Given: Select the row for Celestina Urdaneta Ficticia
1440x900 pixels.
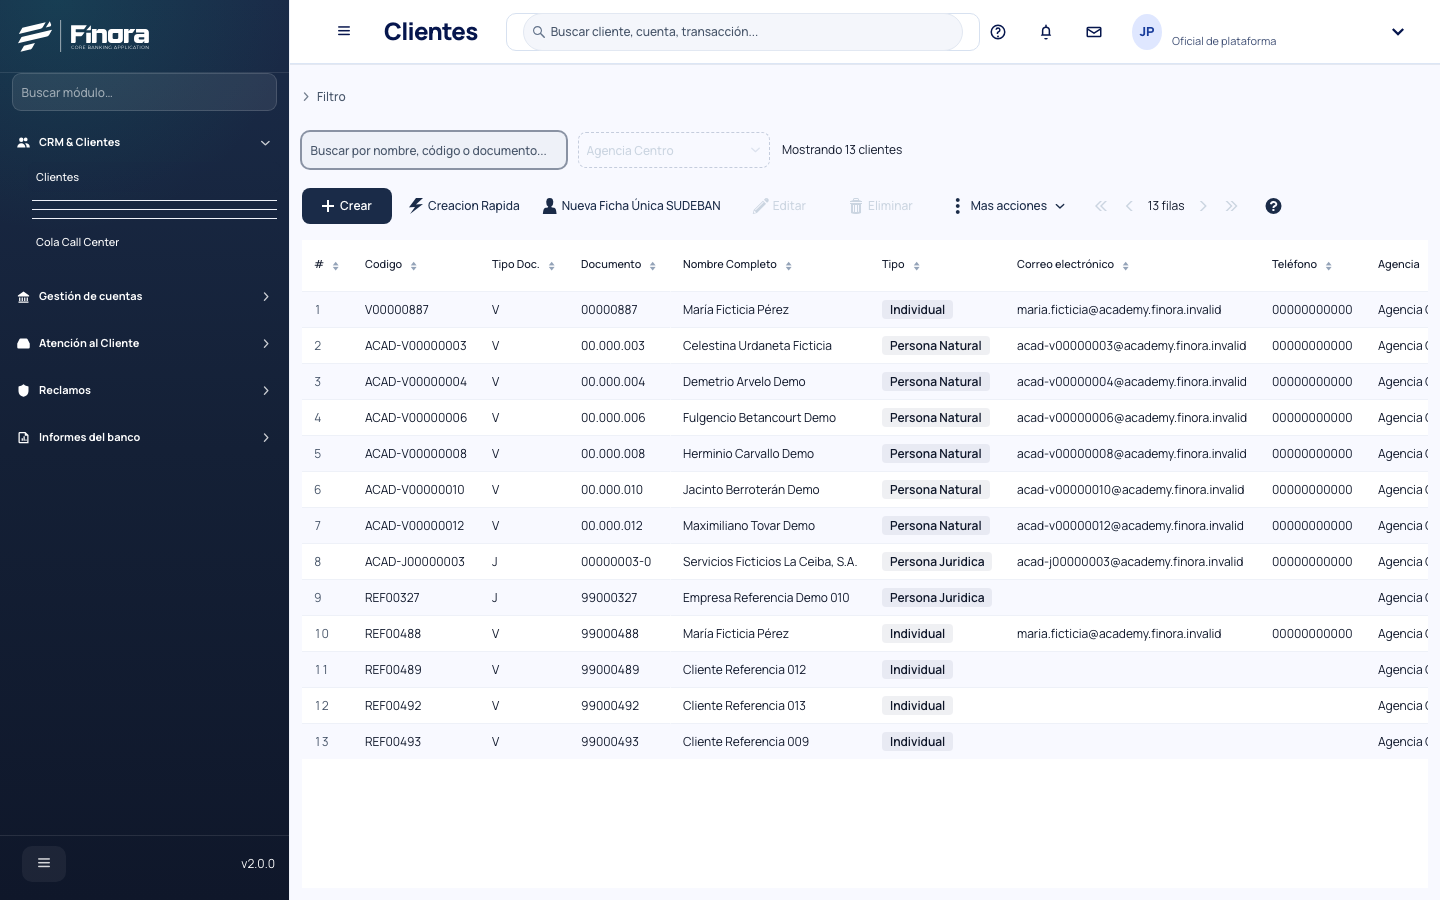Looking at the screenshot, I should (865, 346).
